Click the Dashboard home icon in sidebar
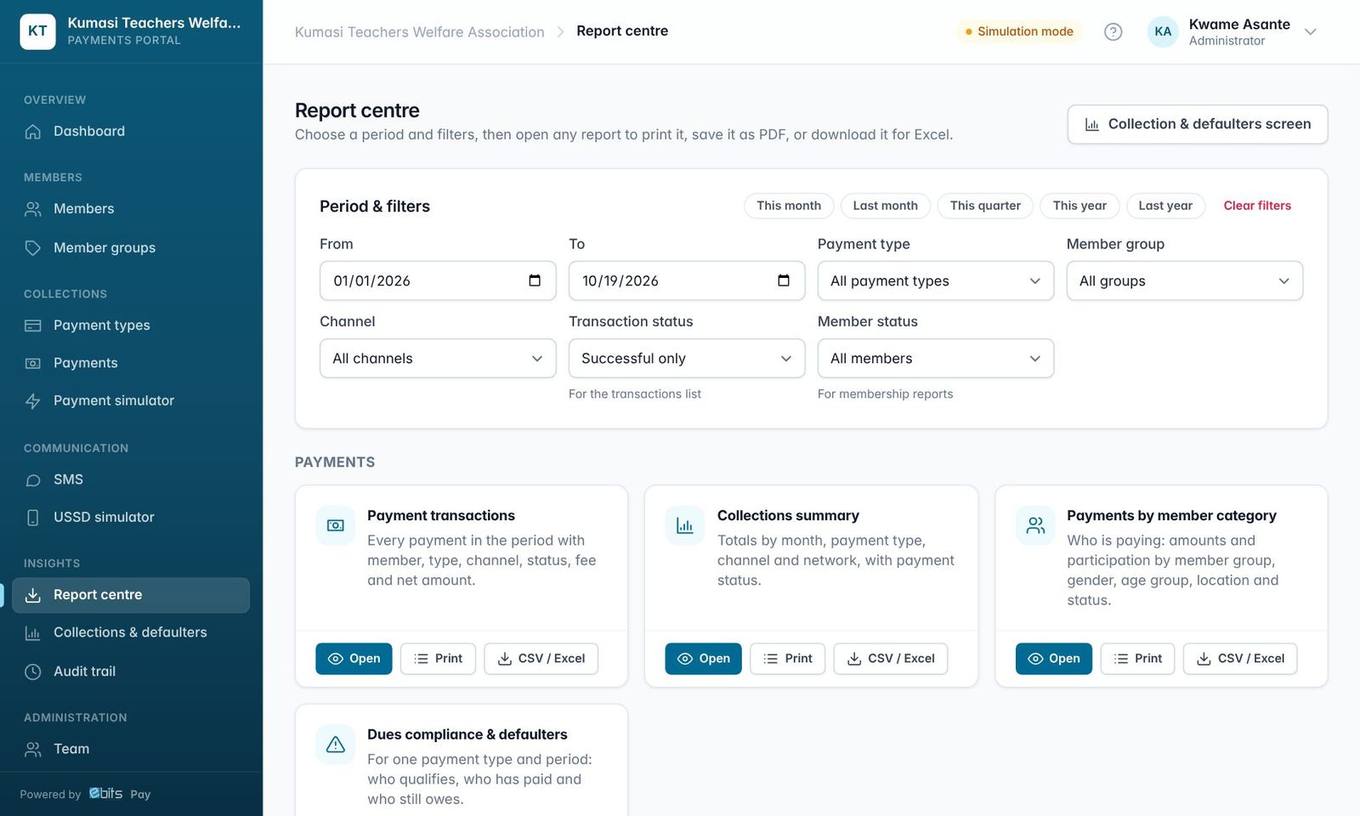The height and width of the screenshot is (816, 1360). point(33,131)
